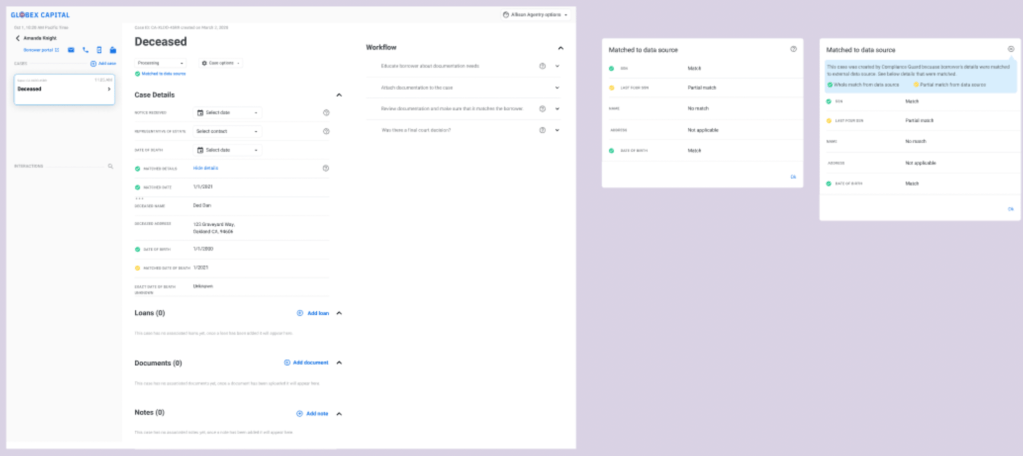The height and width of the screenshot is (456, 1023).
Task: Click the Date of Death select date field
Action: [227, 150]
